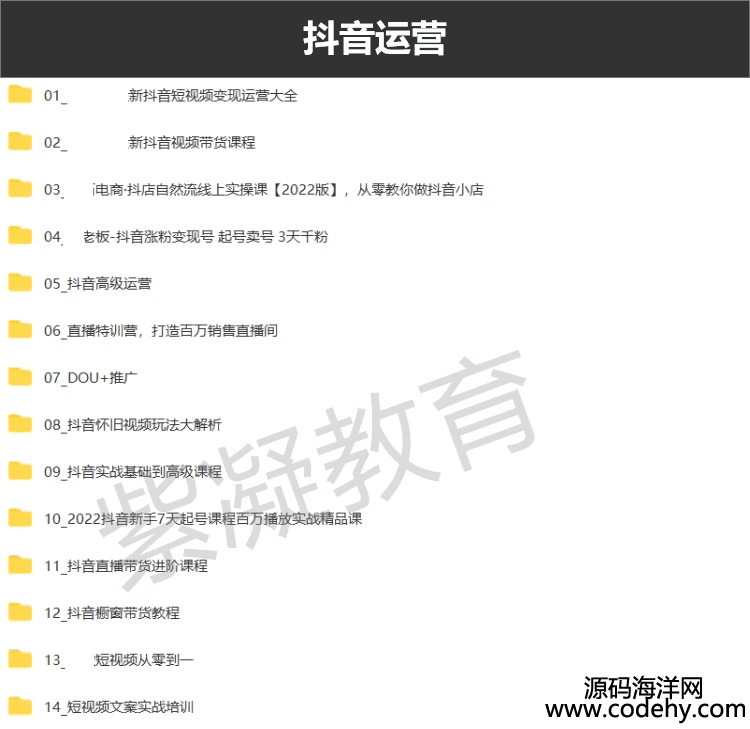750x729 pixels.
Task: Select the 06_直播特训营 folder name
Action: tap(160, 330)
